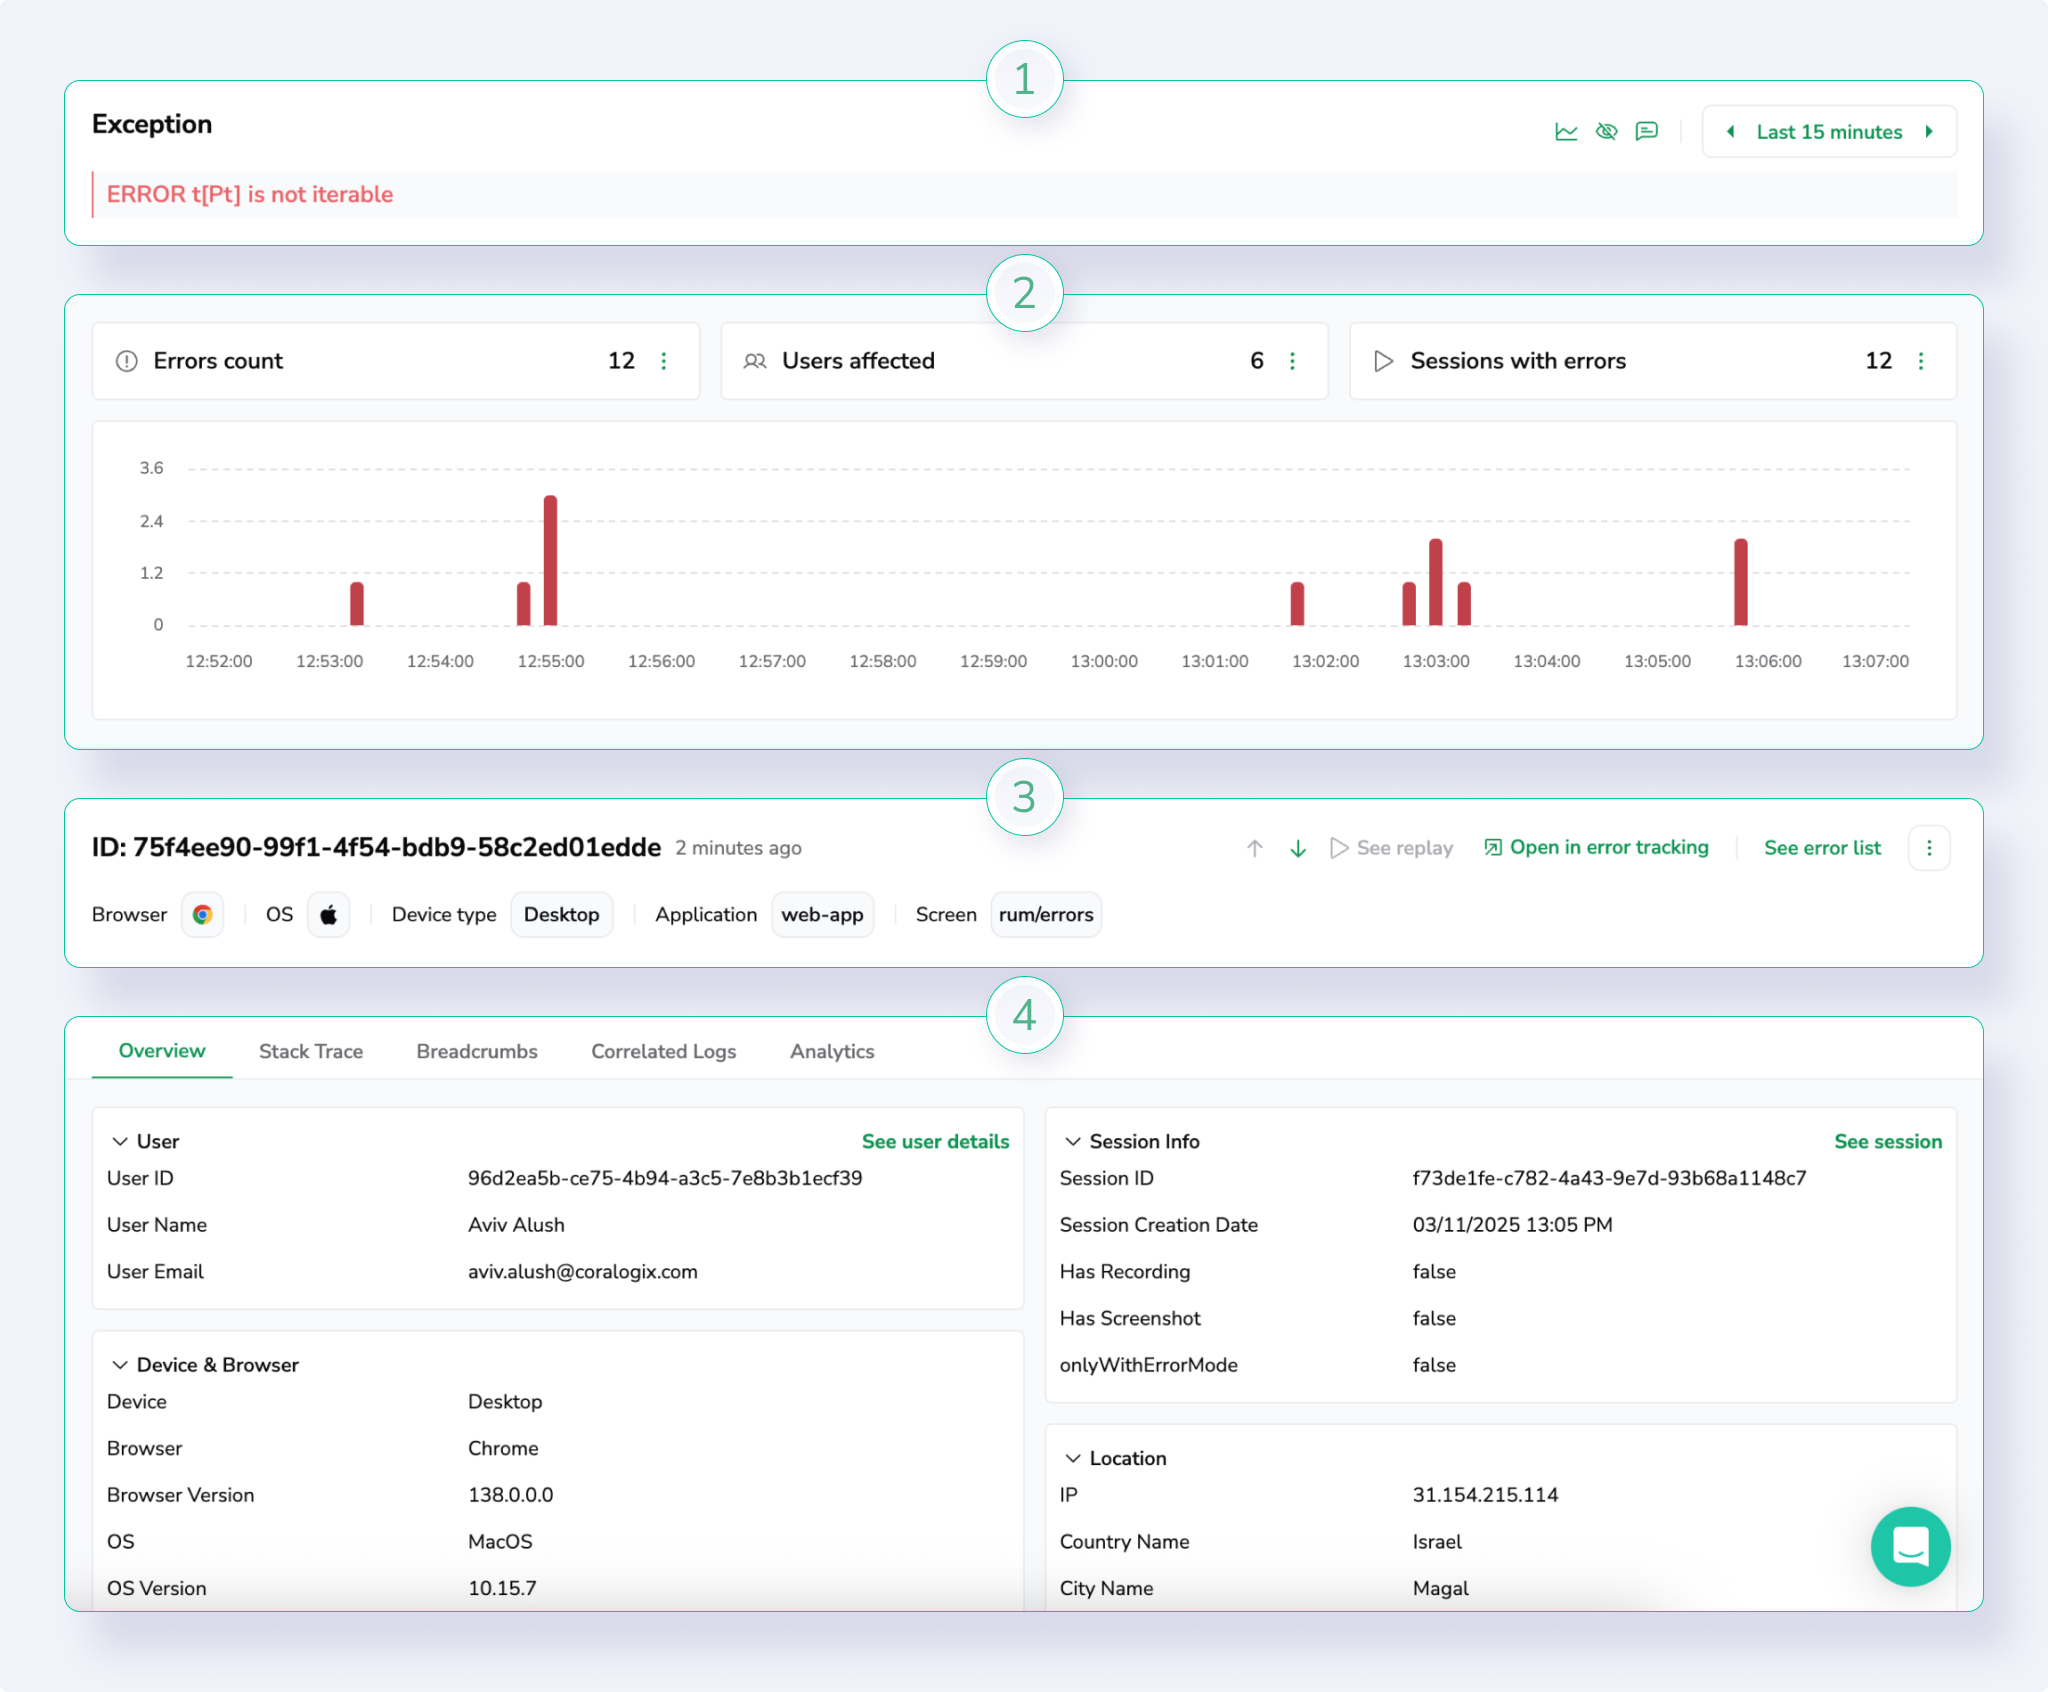The height and width of the screenshot is (1692, 2048).
Task: Select the tallest error bar at 12:55
Action: click(550, 560)
